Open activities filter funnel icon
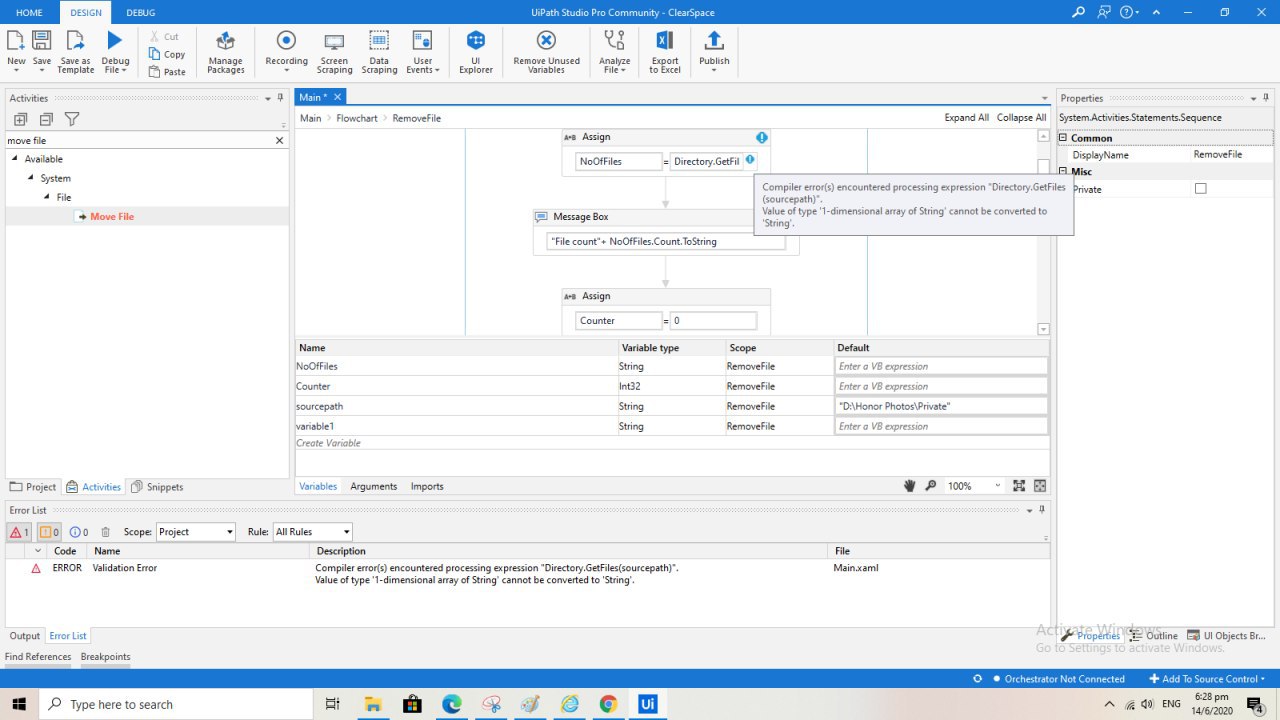1280x720 pixels. pyautogui.click(x=72, y=119)
